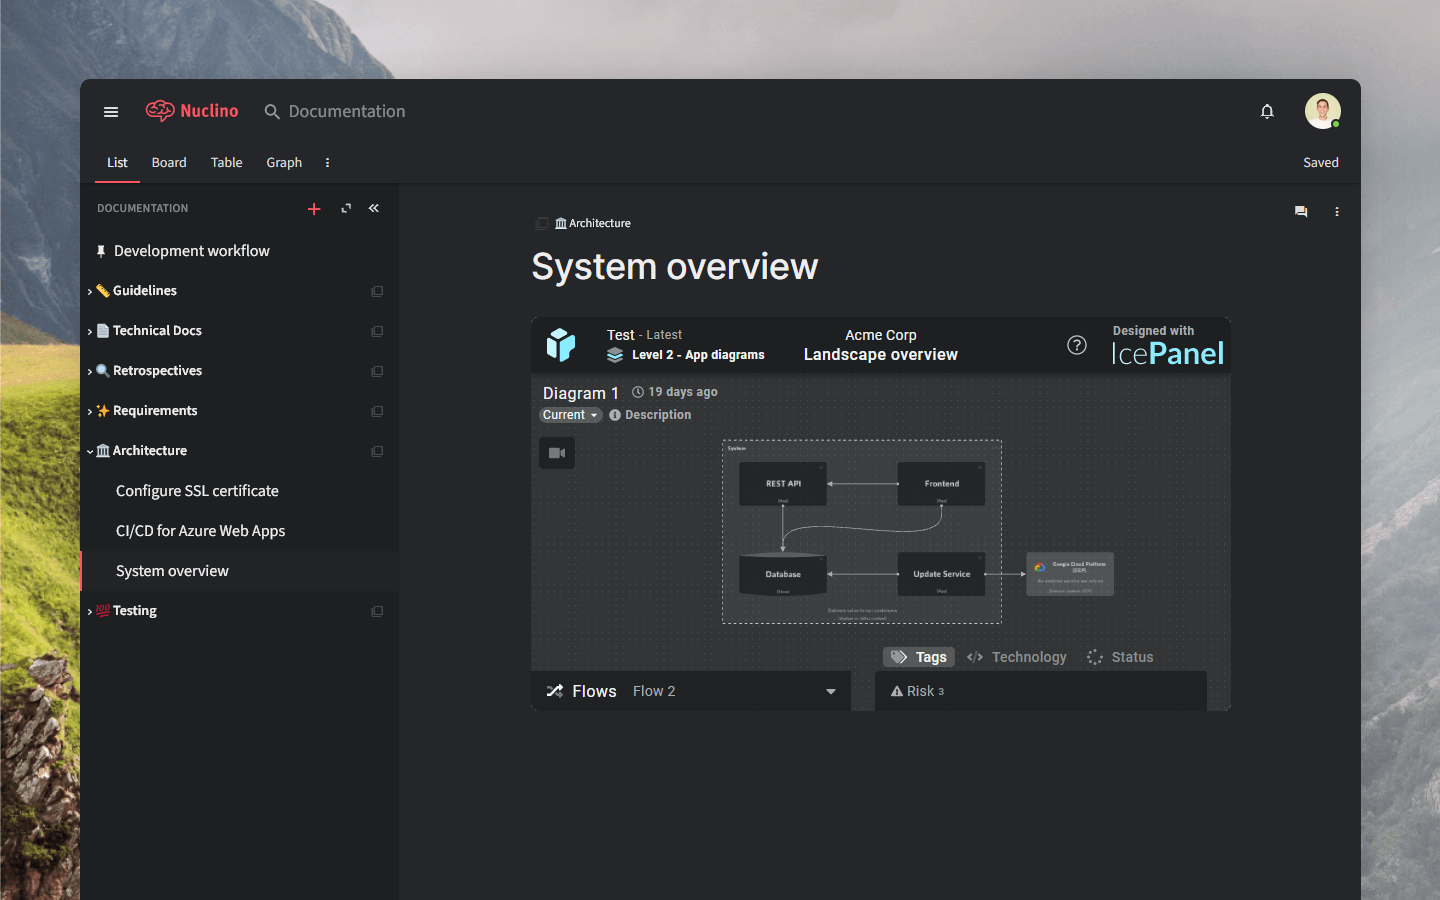
Task: Click the Risk warning tag
Action: (x=917, y=691)
